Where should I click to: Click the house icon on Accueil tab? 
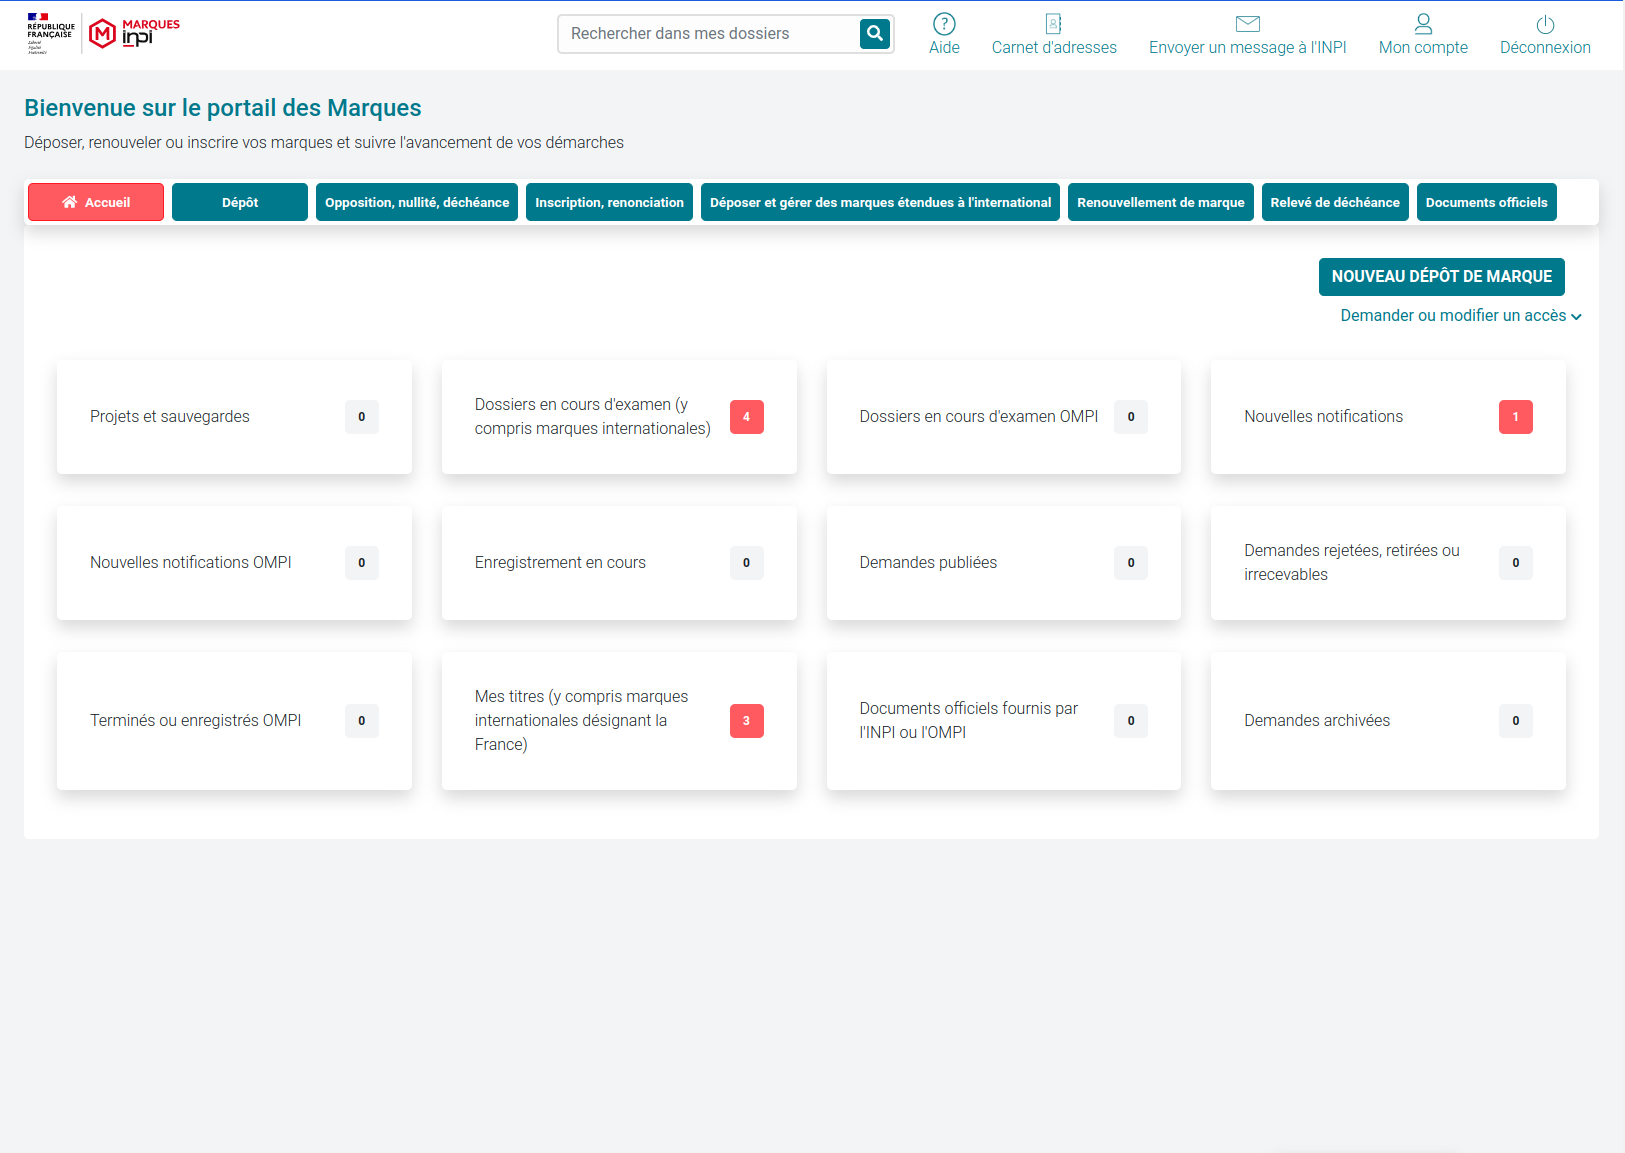69,202
